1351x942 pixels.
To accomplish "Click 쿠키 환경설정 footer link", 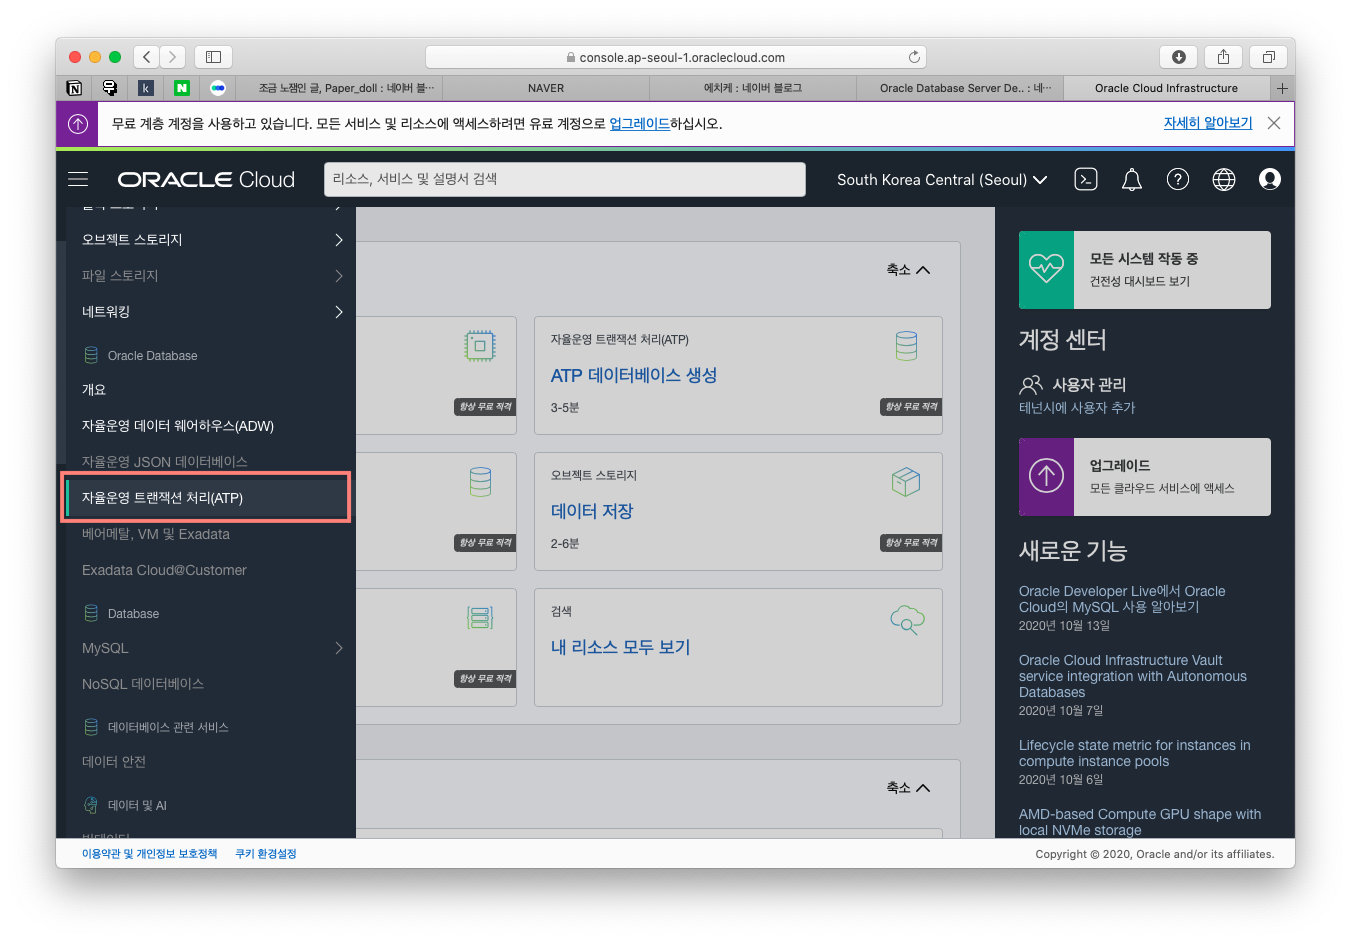I will tap(265, 854).
